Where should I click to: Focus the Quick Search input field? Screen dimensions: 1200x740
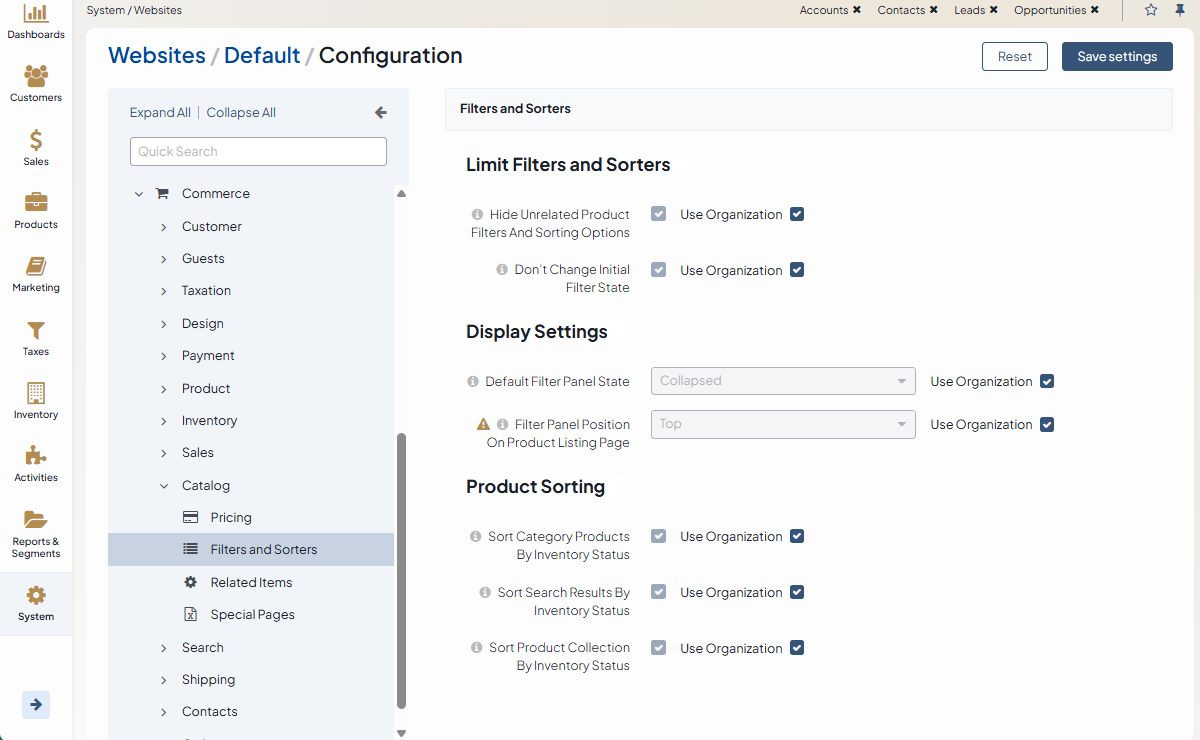point(258,151)
